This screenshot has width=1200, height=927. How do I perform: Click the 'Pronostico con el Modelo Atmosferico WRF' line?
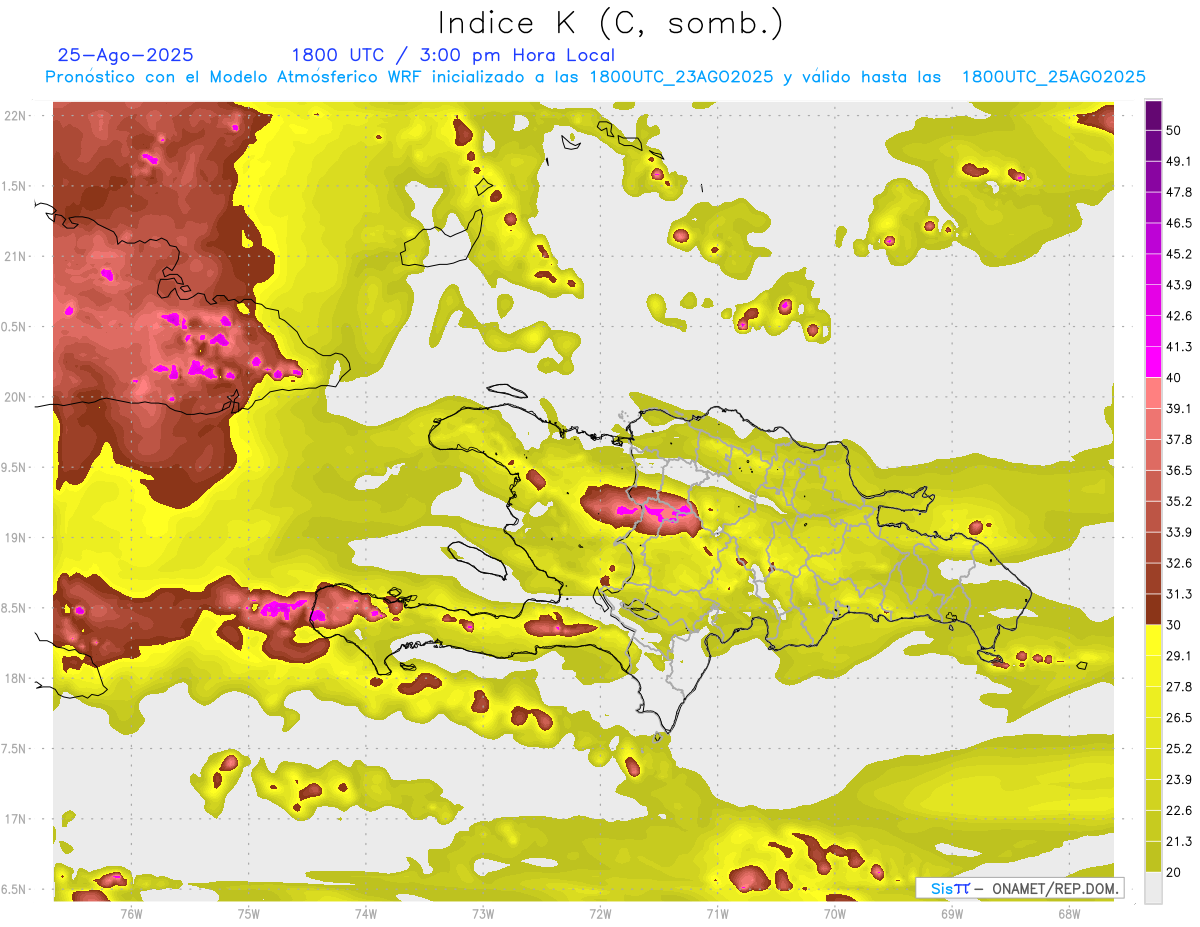pos(596,77)
